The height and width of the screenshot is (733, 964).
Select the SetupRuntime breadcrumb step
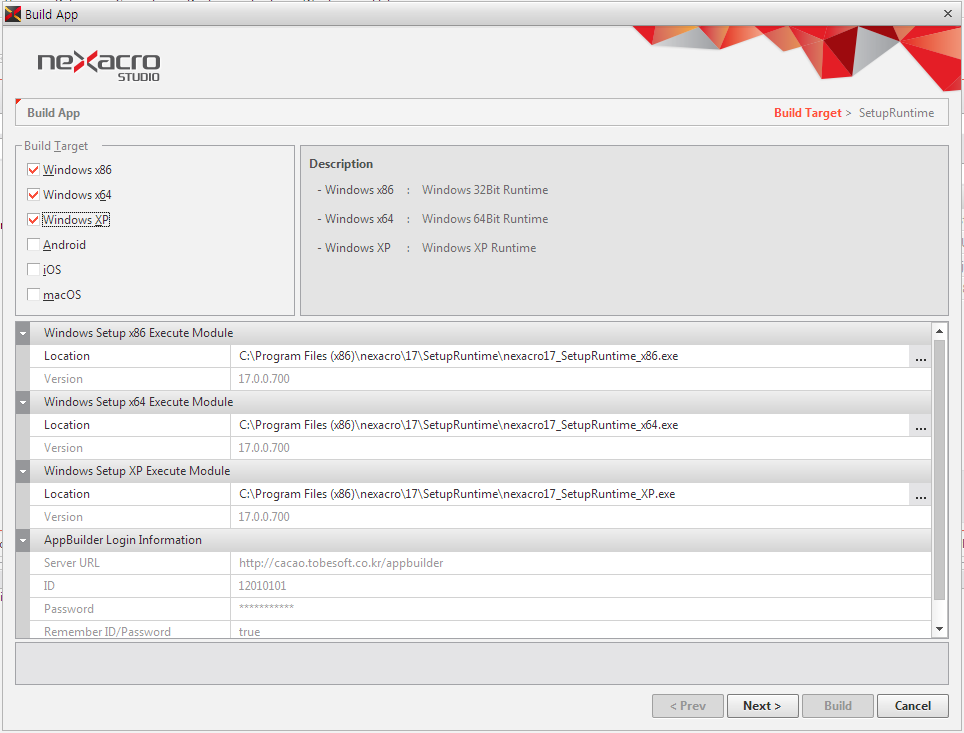[896, 113]
